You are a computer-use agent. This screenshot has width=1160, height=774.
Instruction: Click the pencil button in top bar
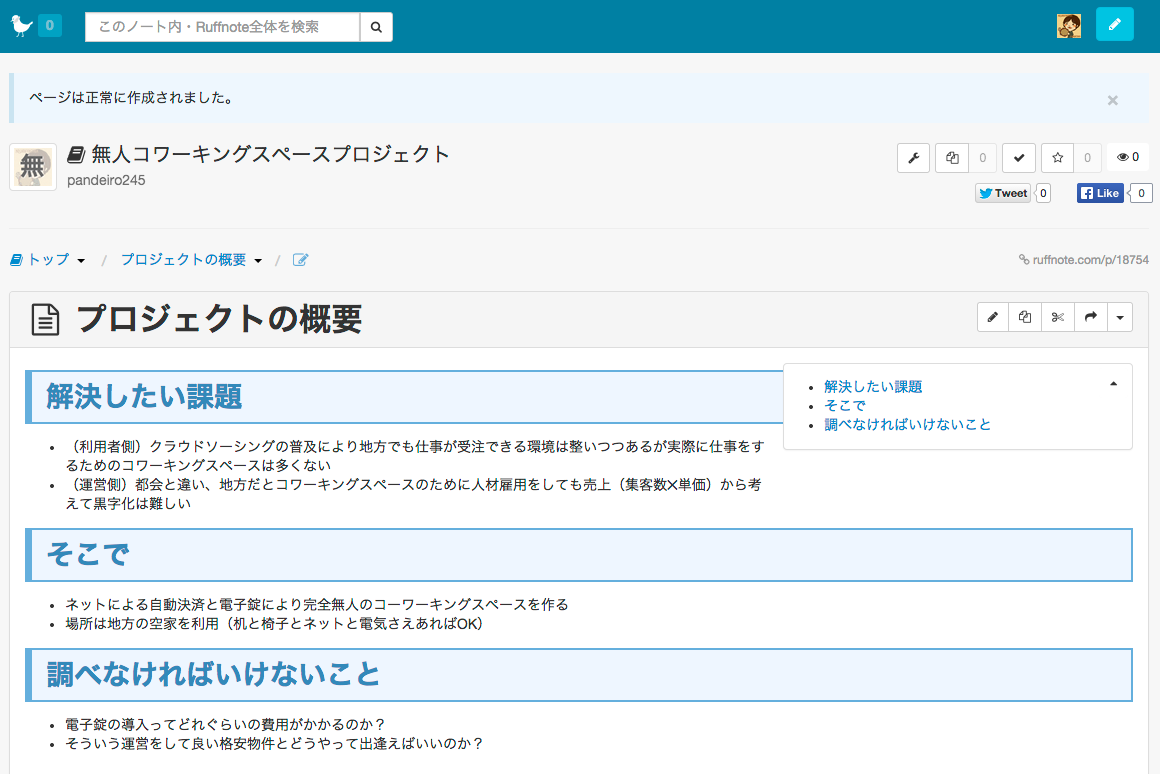point(1114,25)
